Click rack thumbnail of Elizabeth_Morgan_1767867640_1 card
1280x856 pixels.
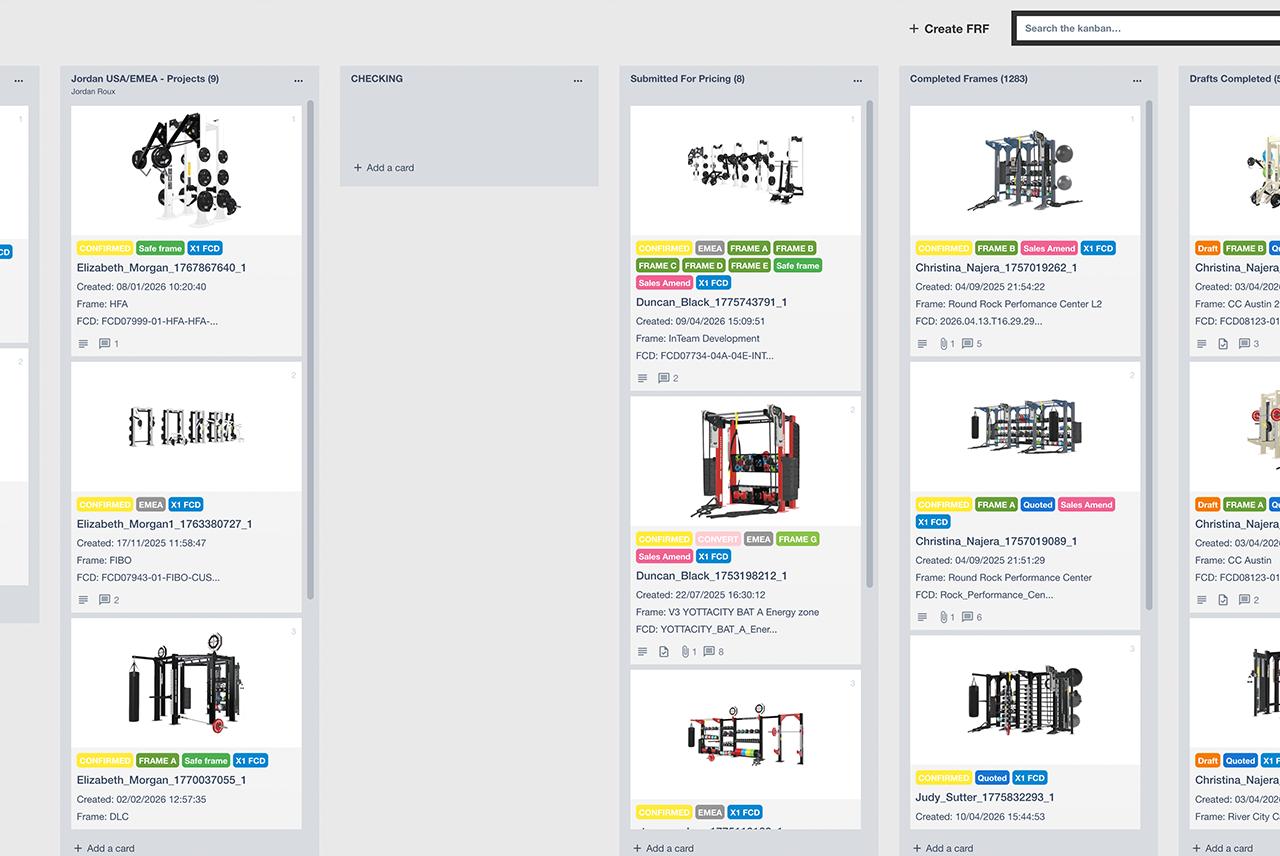186,171
